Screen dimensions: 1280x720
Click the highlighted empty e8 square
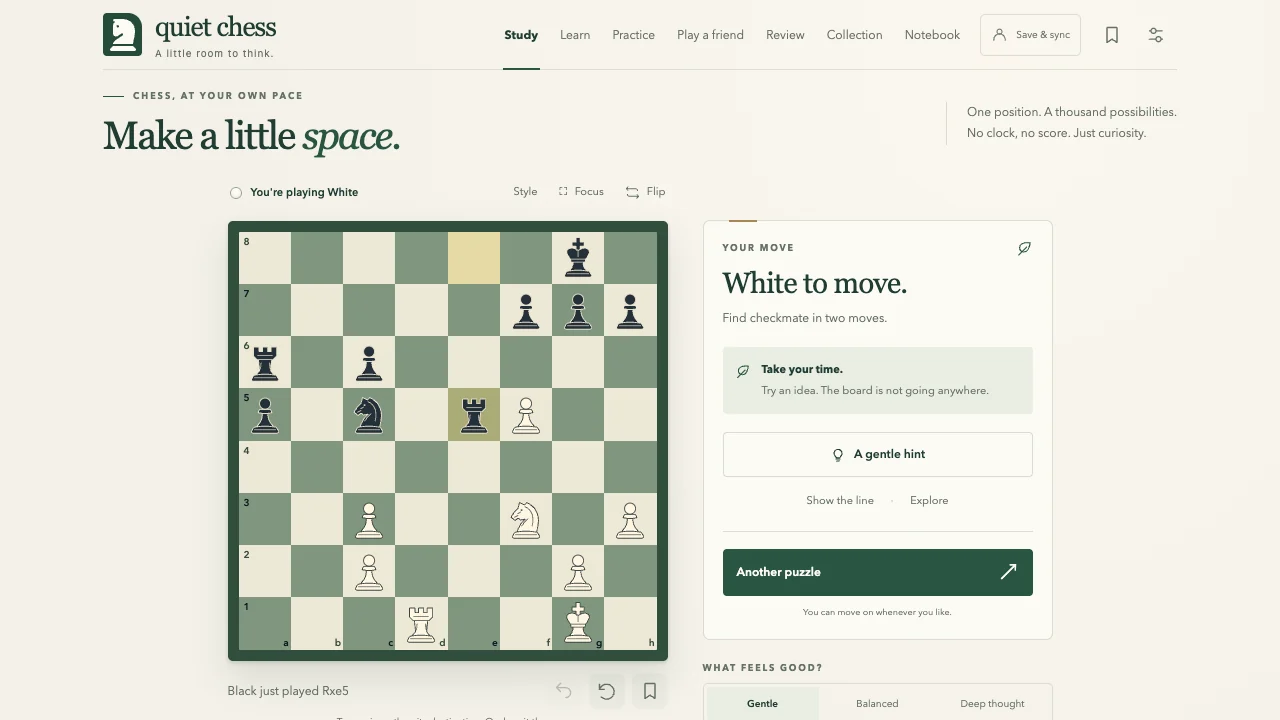474,258
